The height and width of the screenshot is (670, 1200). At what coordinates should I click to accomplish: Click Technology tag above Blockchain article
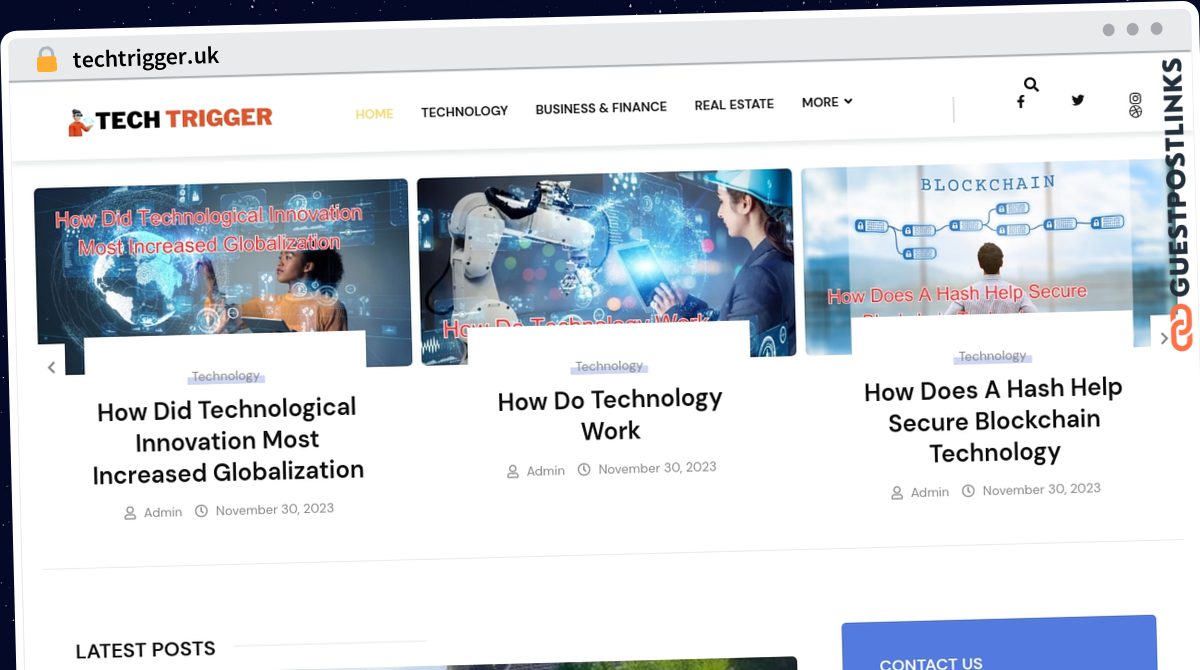(992, 356)
